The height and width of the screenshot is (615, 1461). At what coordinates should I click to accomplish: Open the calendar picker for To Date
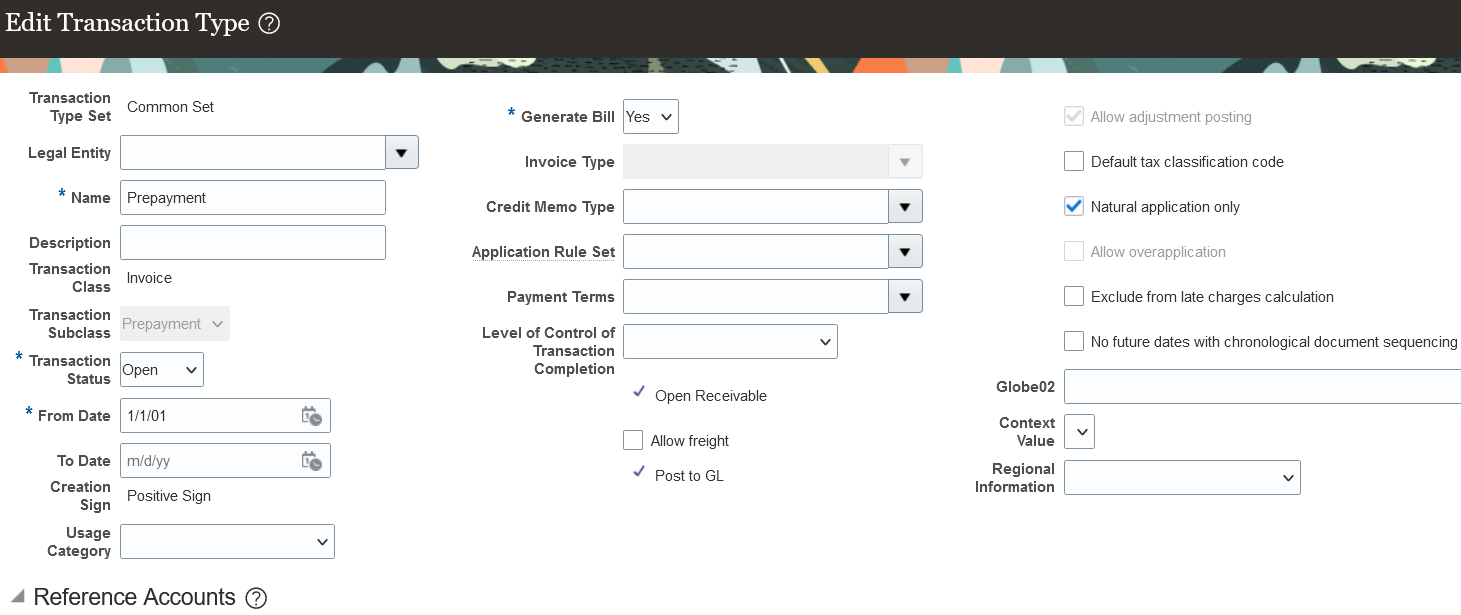(311, 460)
